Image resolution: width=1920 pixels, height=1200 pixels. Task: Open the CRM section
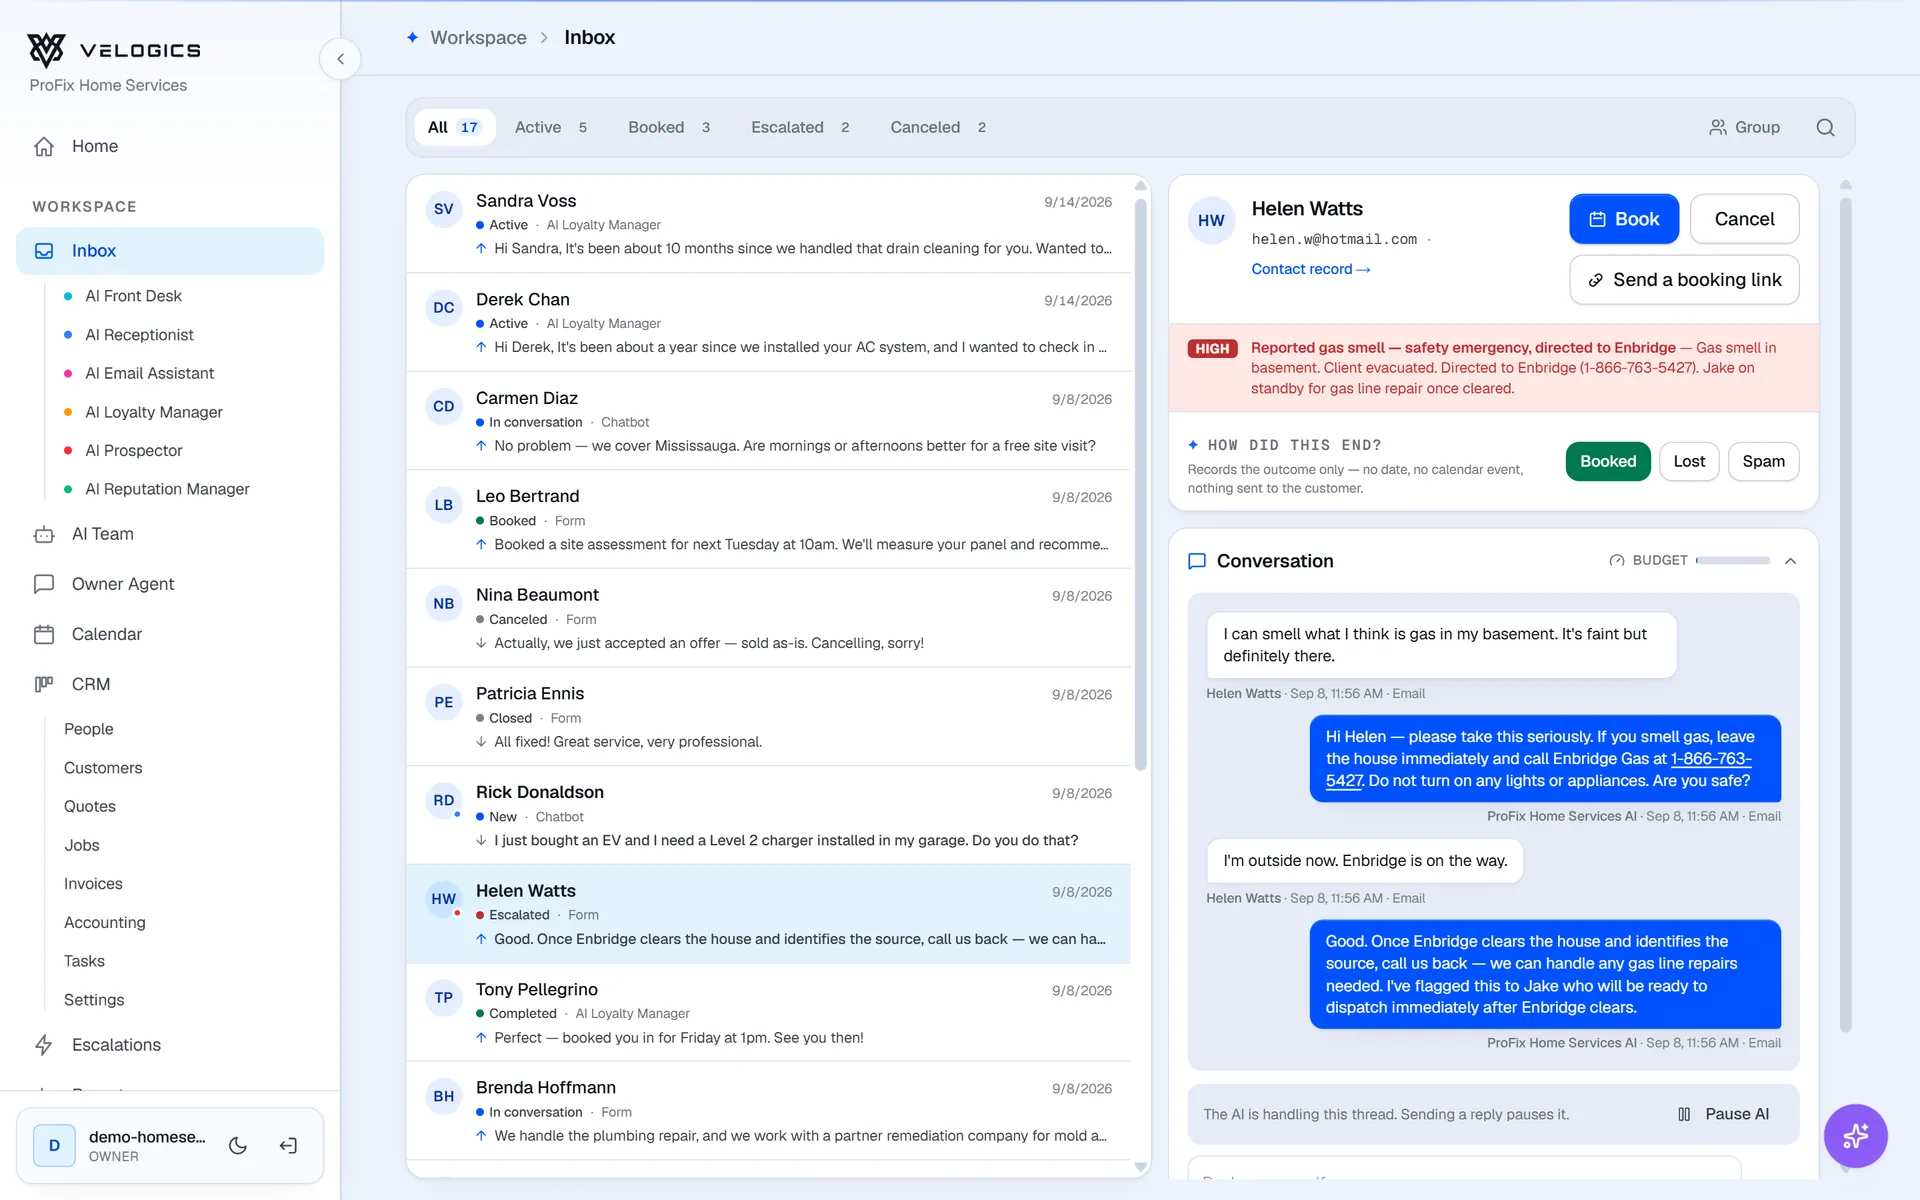[170, 684]
